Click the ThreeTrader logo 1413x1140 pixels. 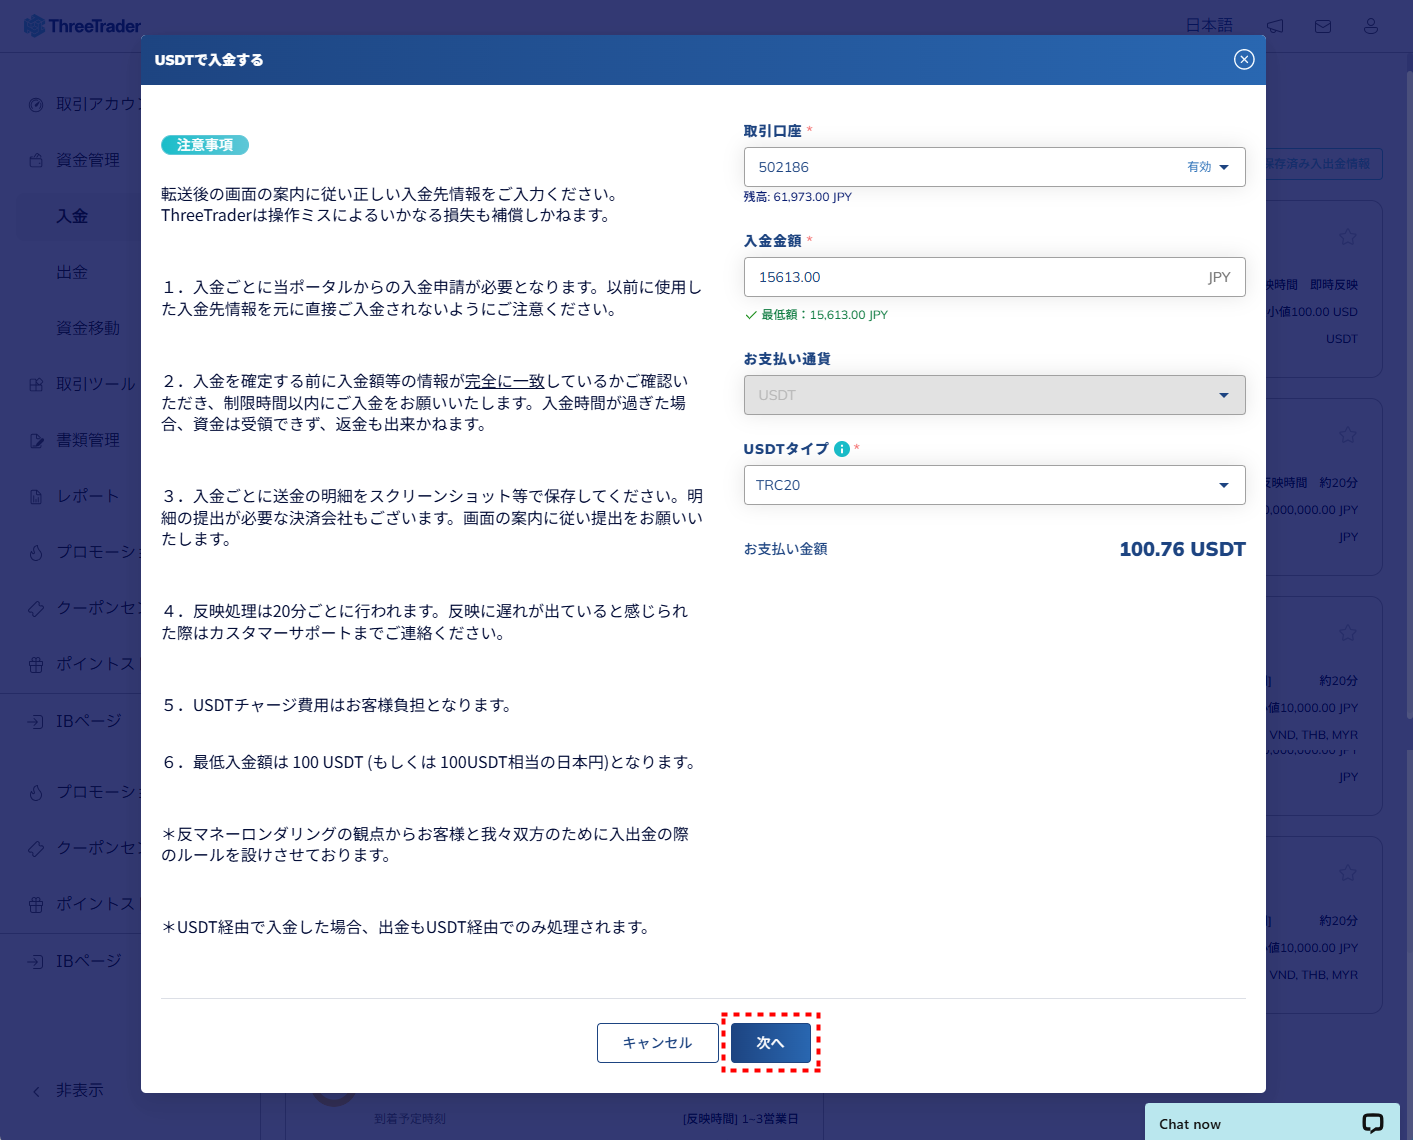click(x=82, y=26)
